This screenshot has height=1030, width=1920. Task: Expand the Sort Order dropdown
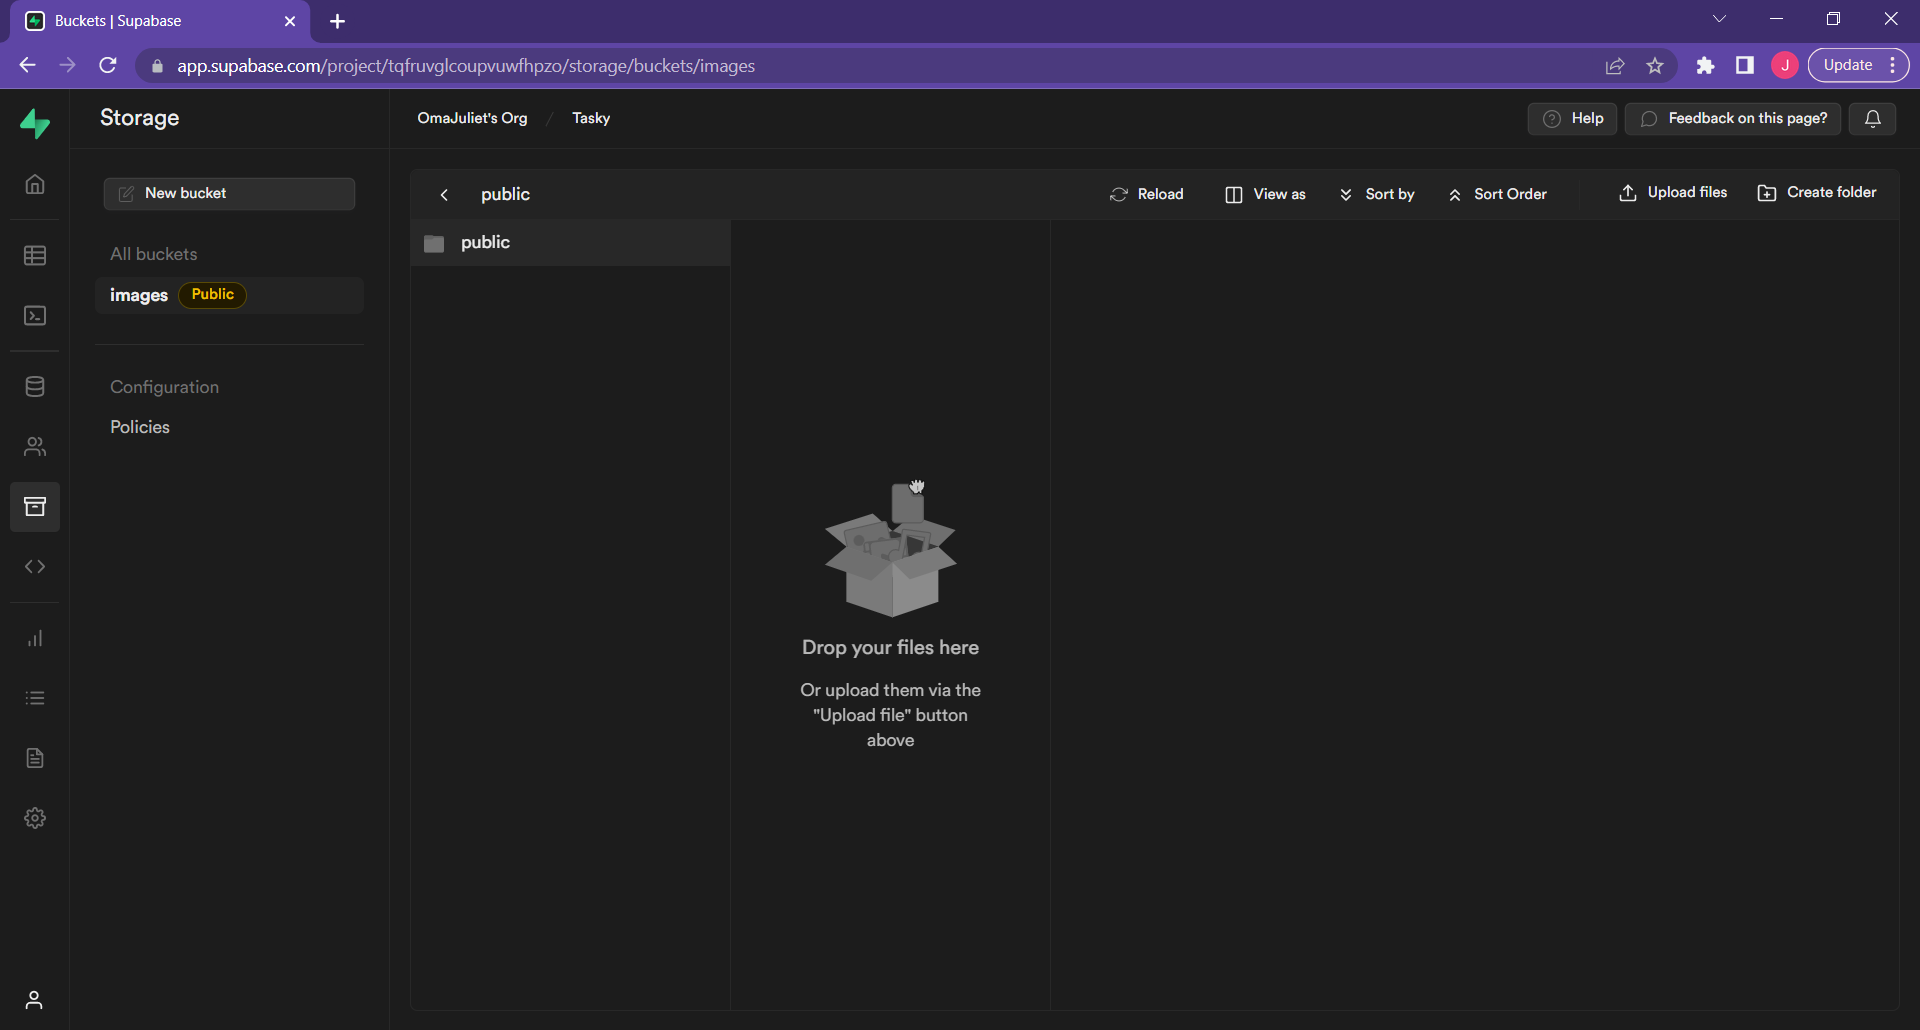[x=1497, y=194]
